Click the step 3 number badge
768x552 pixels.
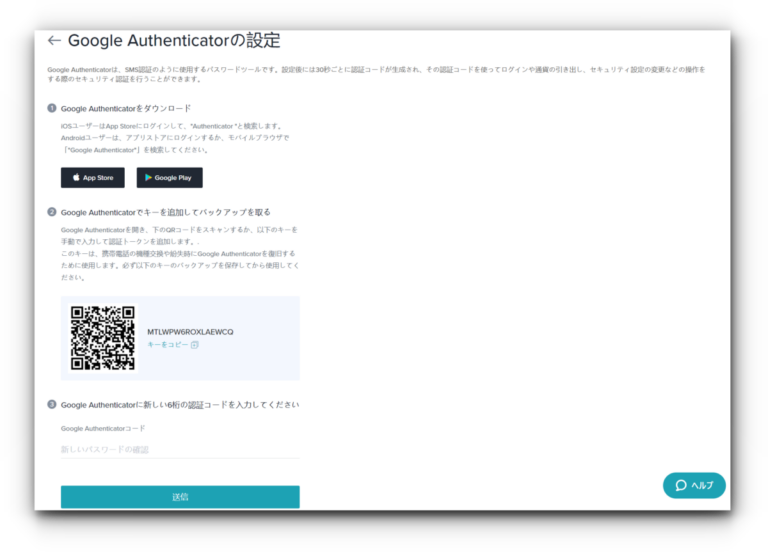(x=52, y=404)
